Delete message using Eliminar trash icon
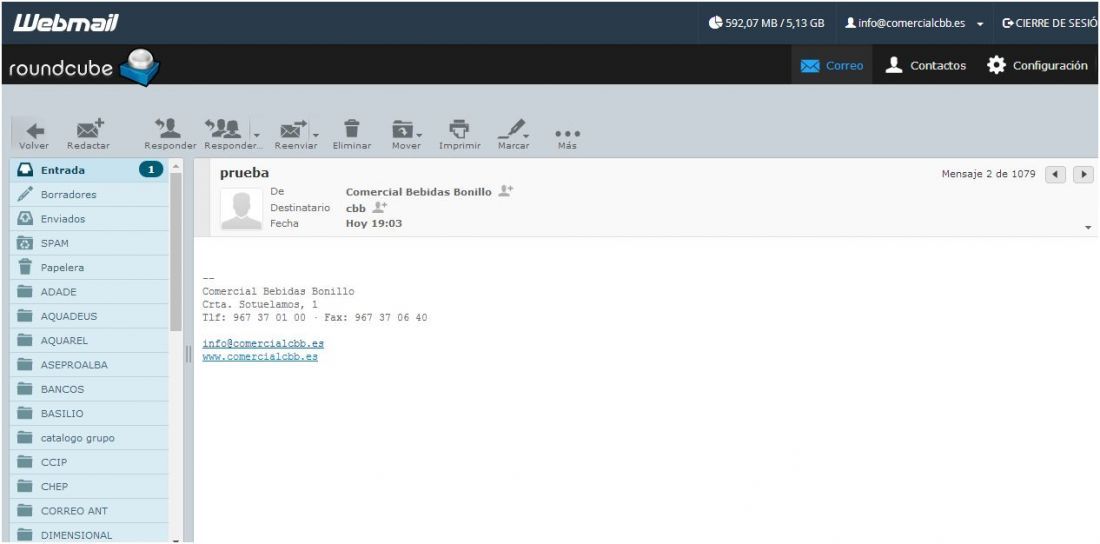This screenshot has width=1100, height=544. (351, 135)
